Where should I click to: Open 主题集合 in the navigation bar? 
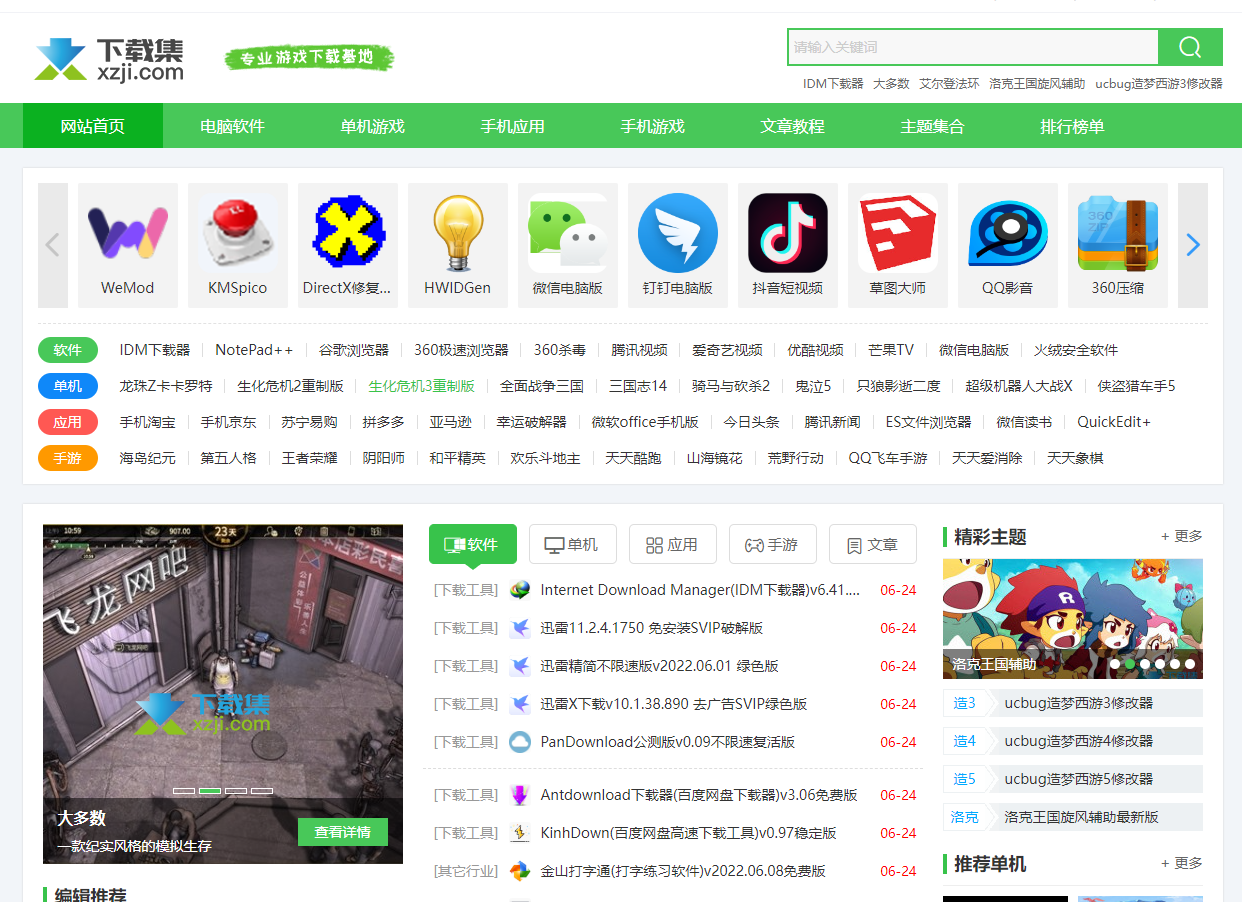pyautogui.click(x=933, y=126)
